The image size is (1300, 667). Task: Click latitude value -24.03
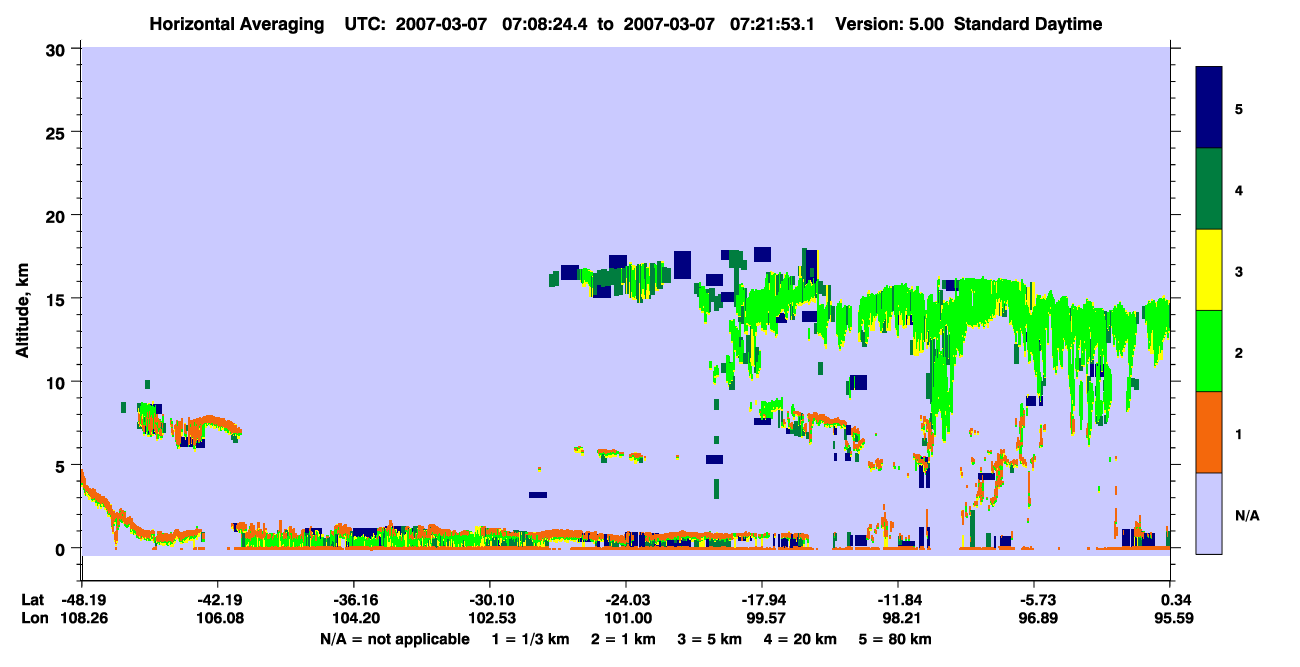point(625,600)
